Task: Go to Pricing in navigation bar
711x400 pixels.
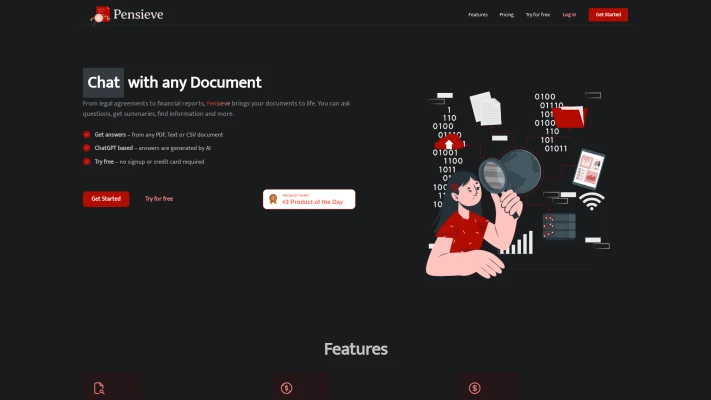Action: coord(506,15)
